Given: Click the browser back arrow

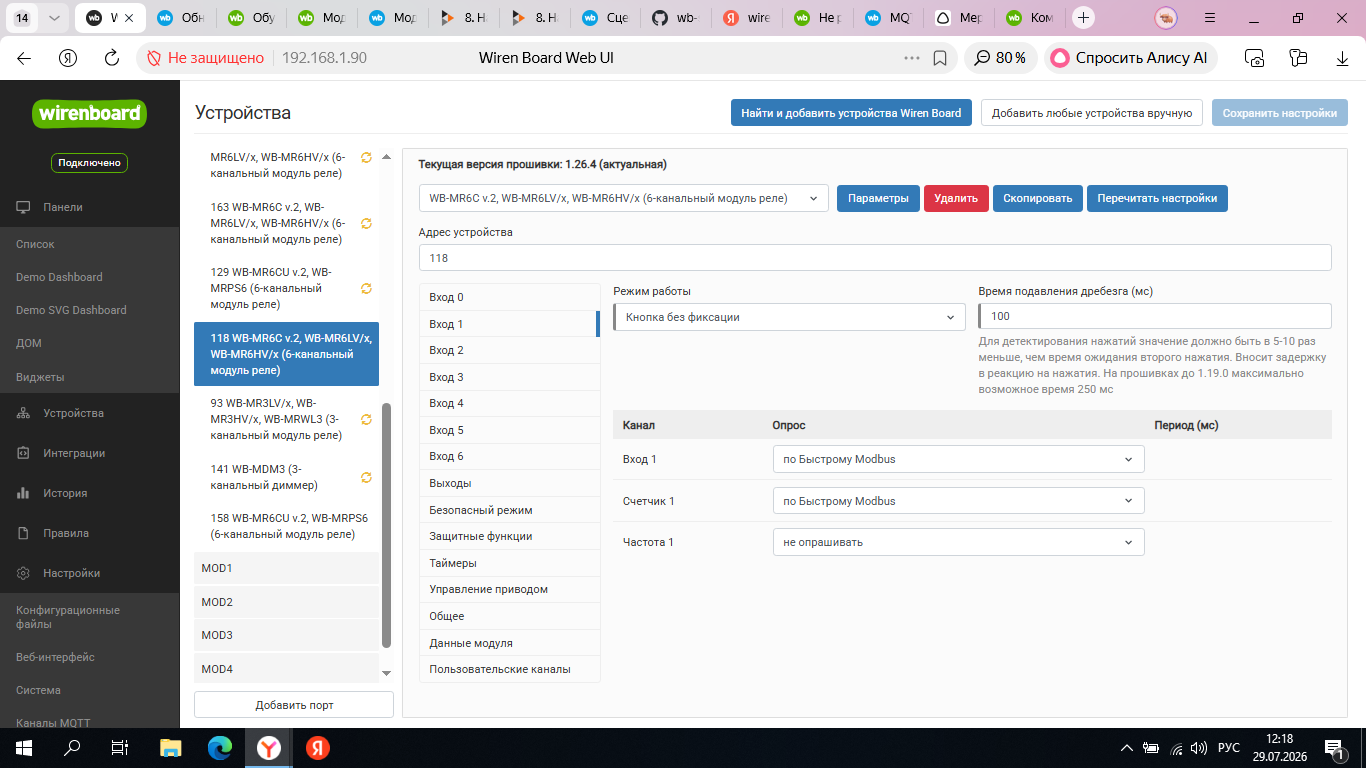Looking at the screenshot, I should click(x=24, y=58).
